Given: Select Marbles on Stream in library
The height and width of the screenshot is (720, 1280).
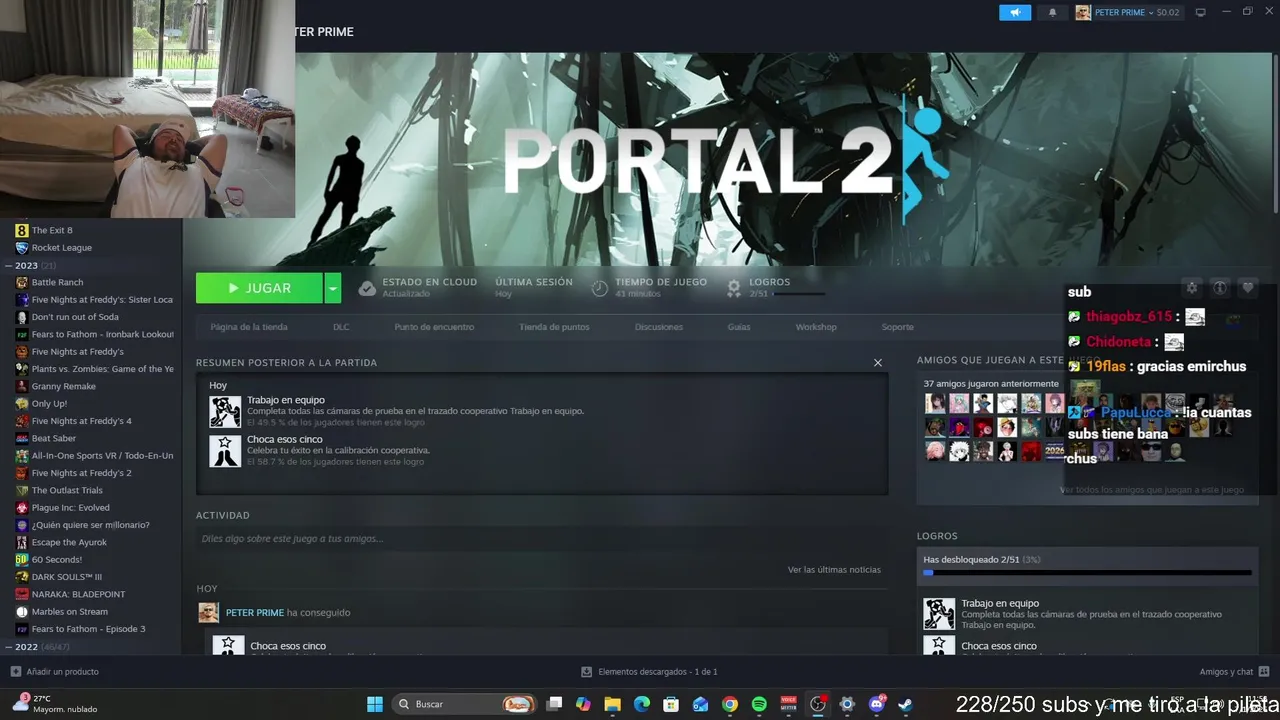Looking at the screenshot, I should coord(70,612).
